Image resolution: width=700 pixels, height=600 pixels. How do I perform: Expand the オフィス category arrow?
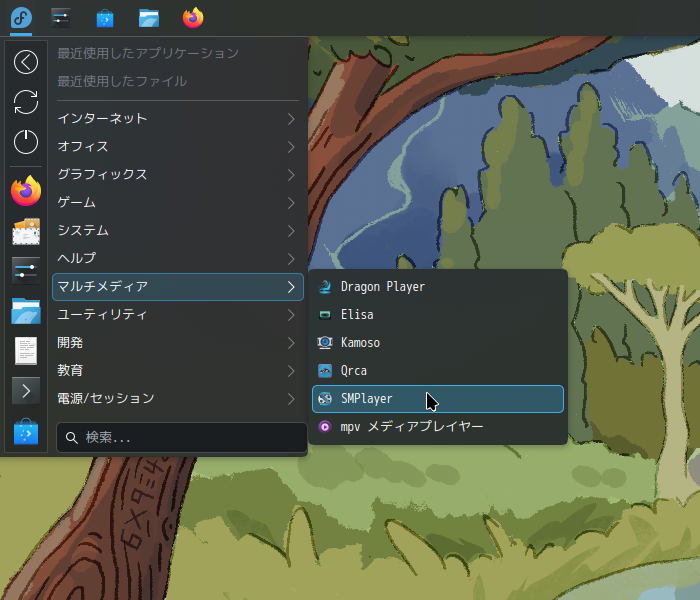[291, 147]
